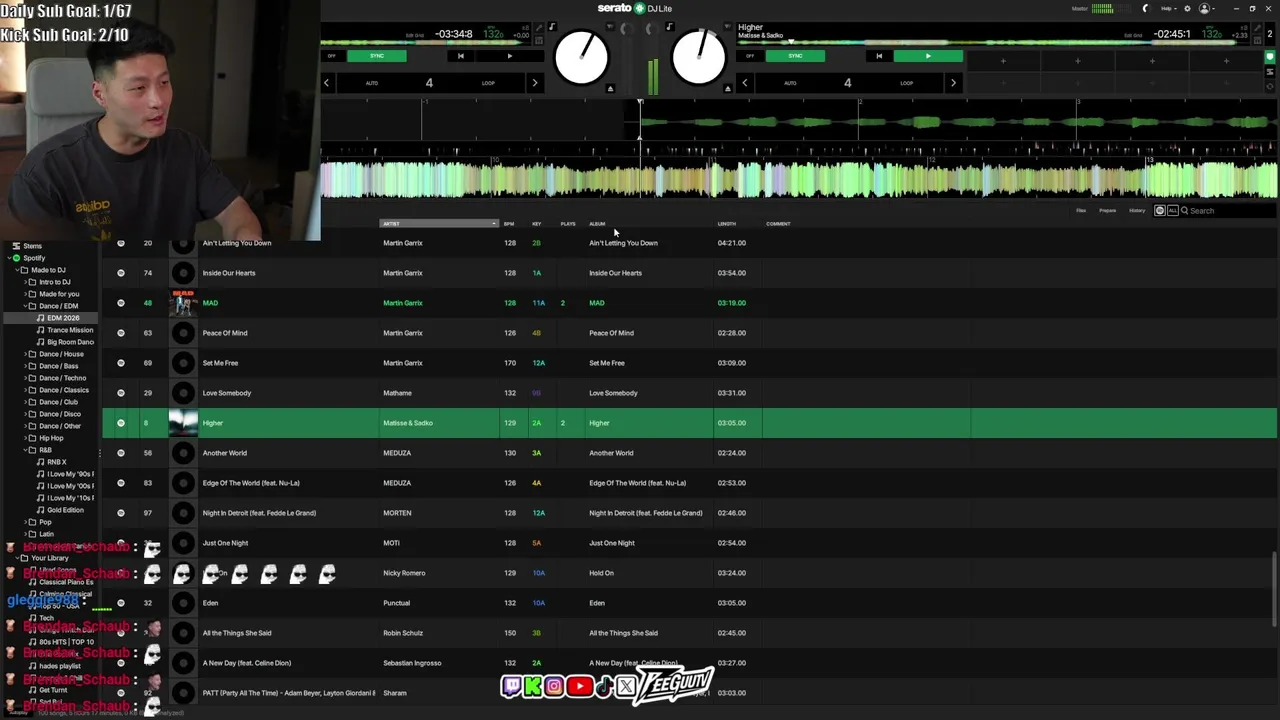1280x720 pixels.
Task: Expand the Intro to DJ folder
Action: [26, 282]
